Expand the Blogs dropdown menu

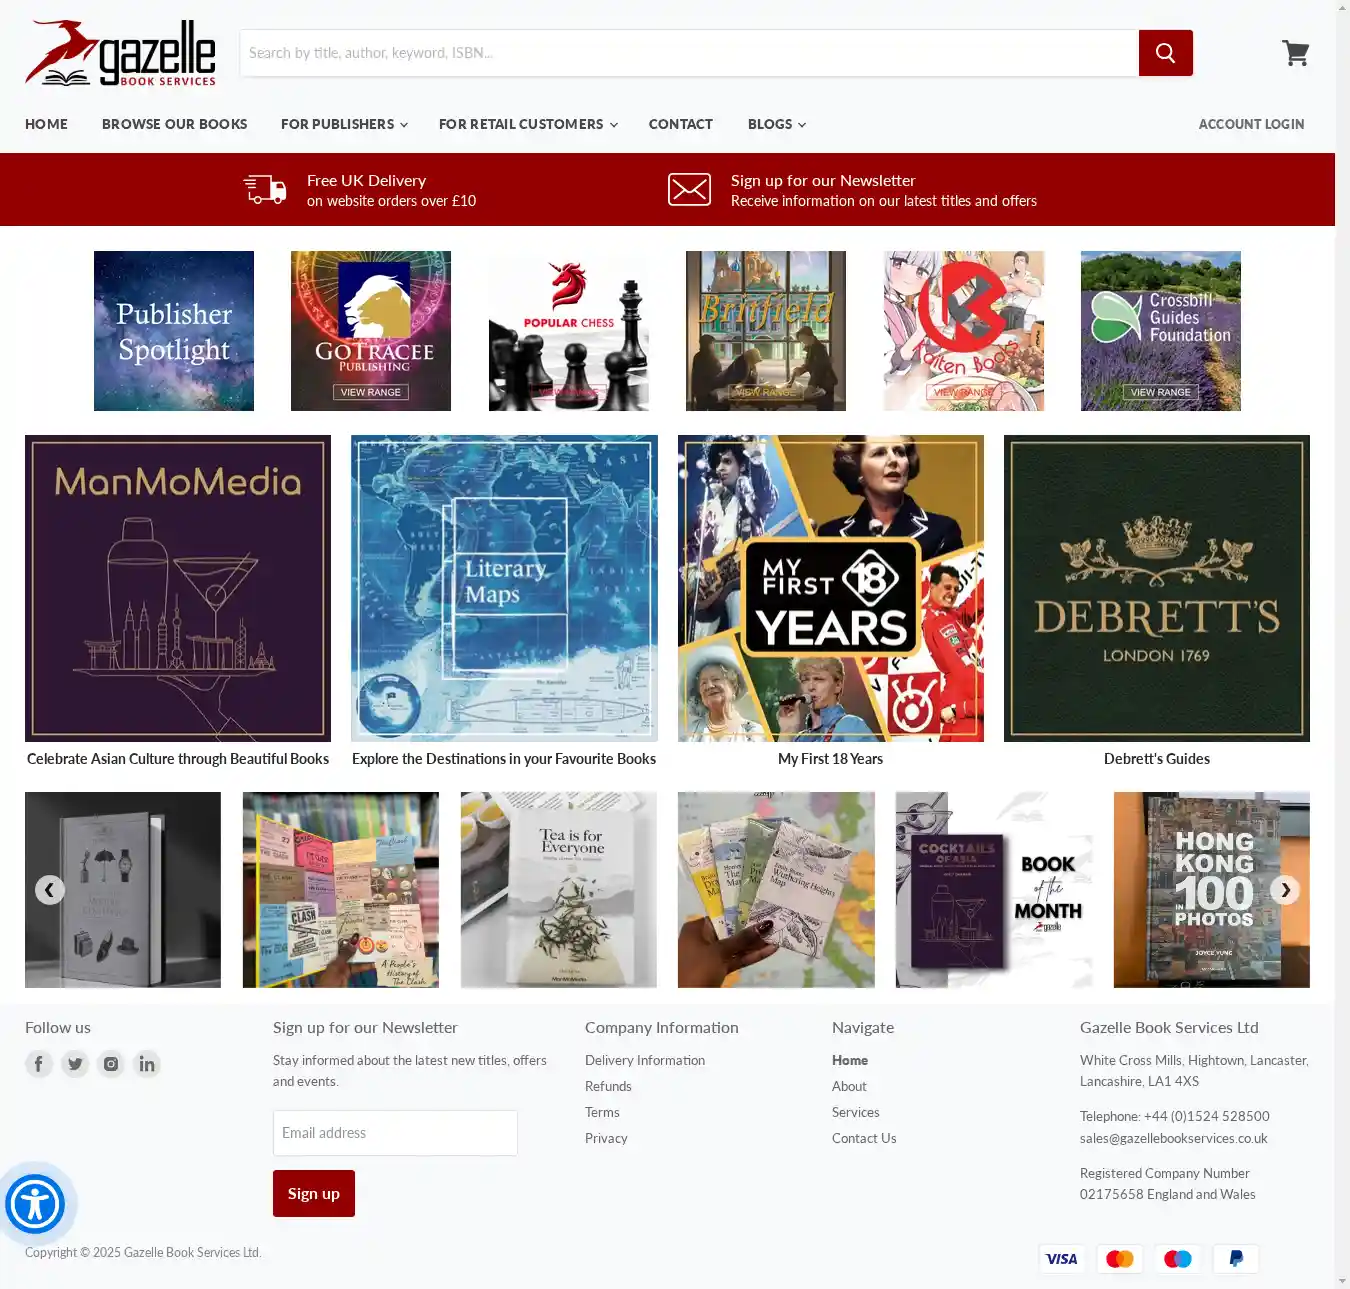(776, 124)
